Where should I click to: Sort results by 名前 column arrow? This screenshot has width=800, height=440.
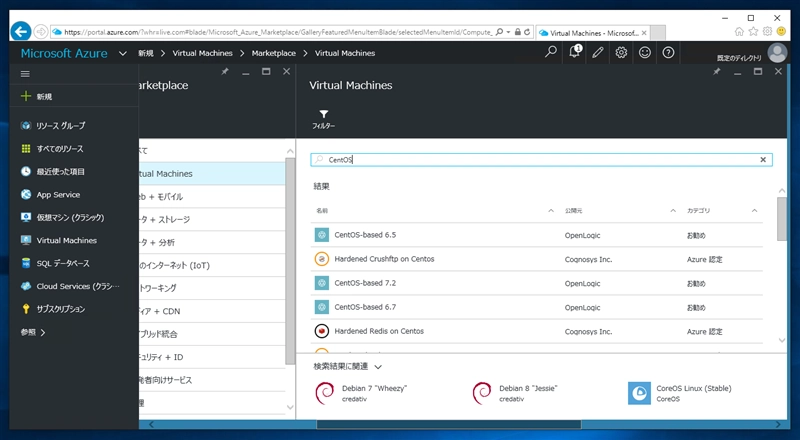(x=551, y=210)
